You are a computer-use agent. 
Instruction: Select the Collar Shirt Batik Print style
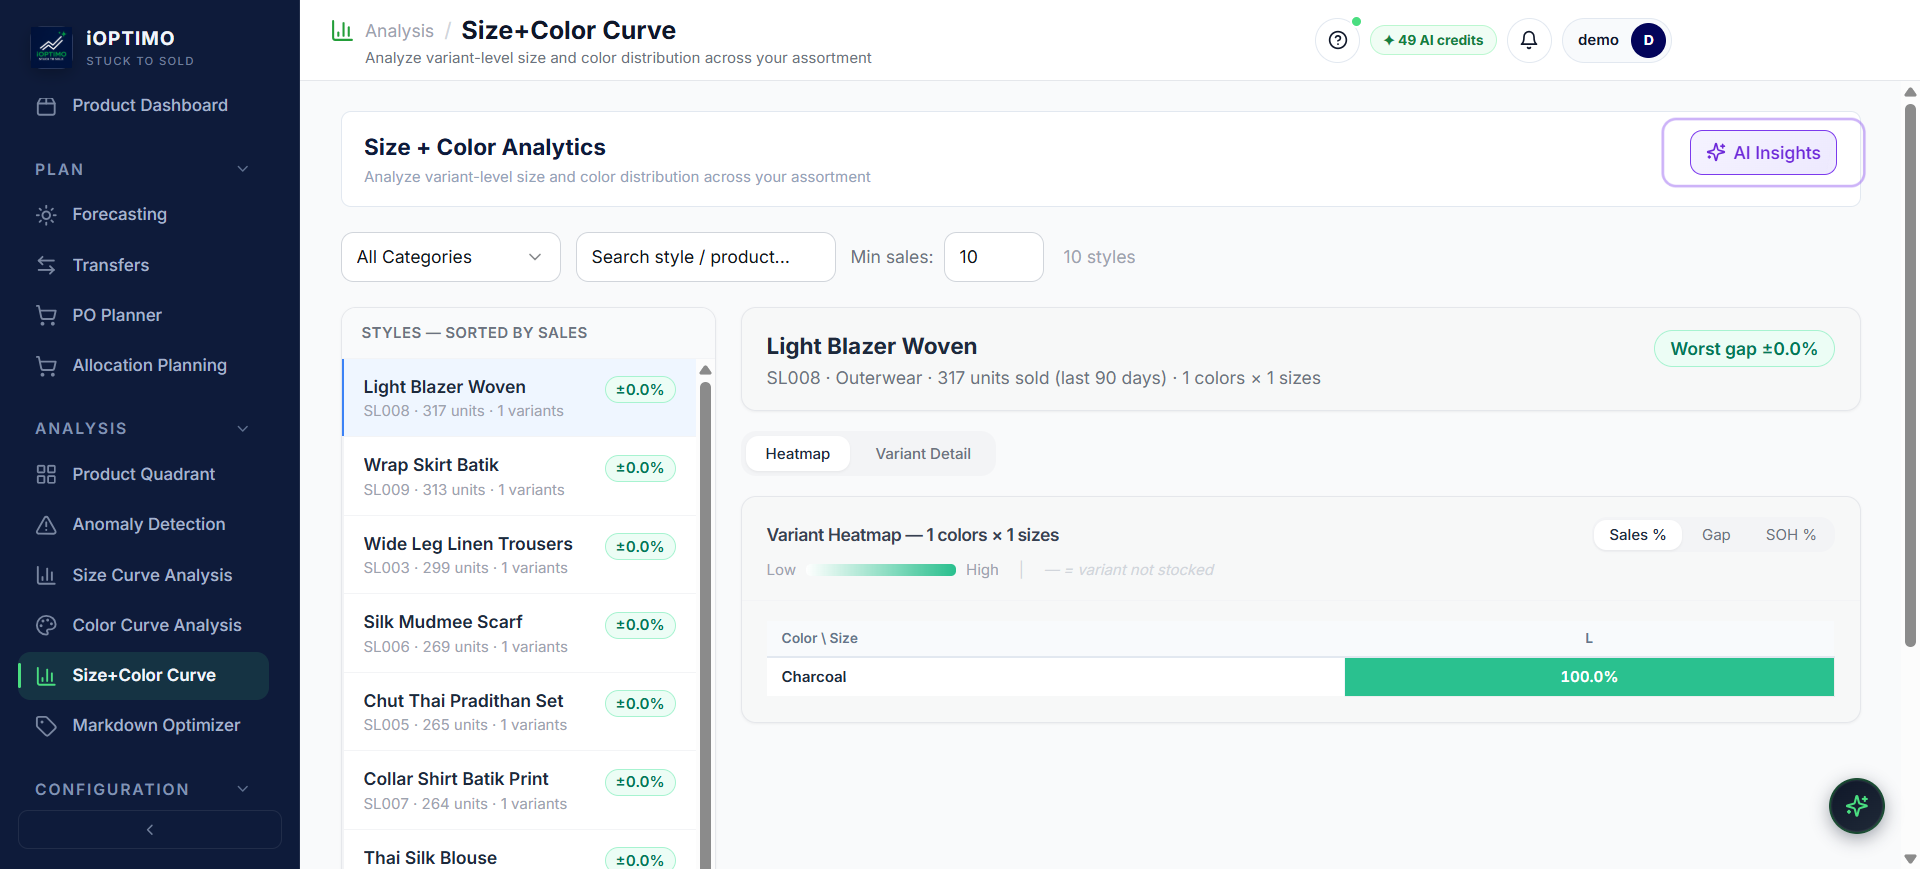pos(519,791)
